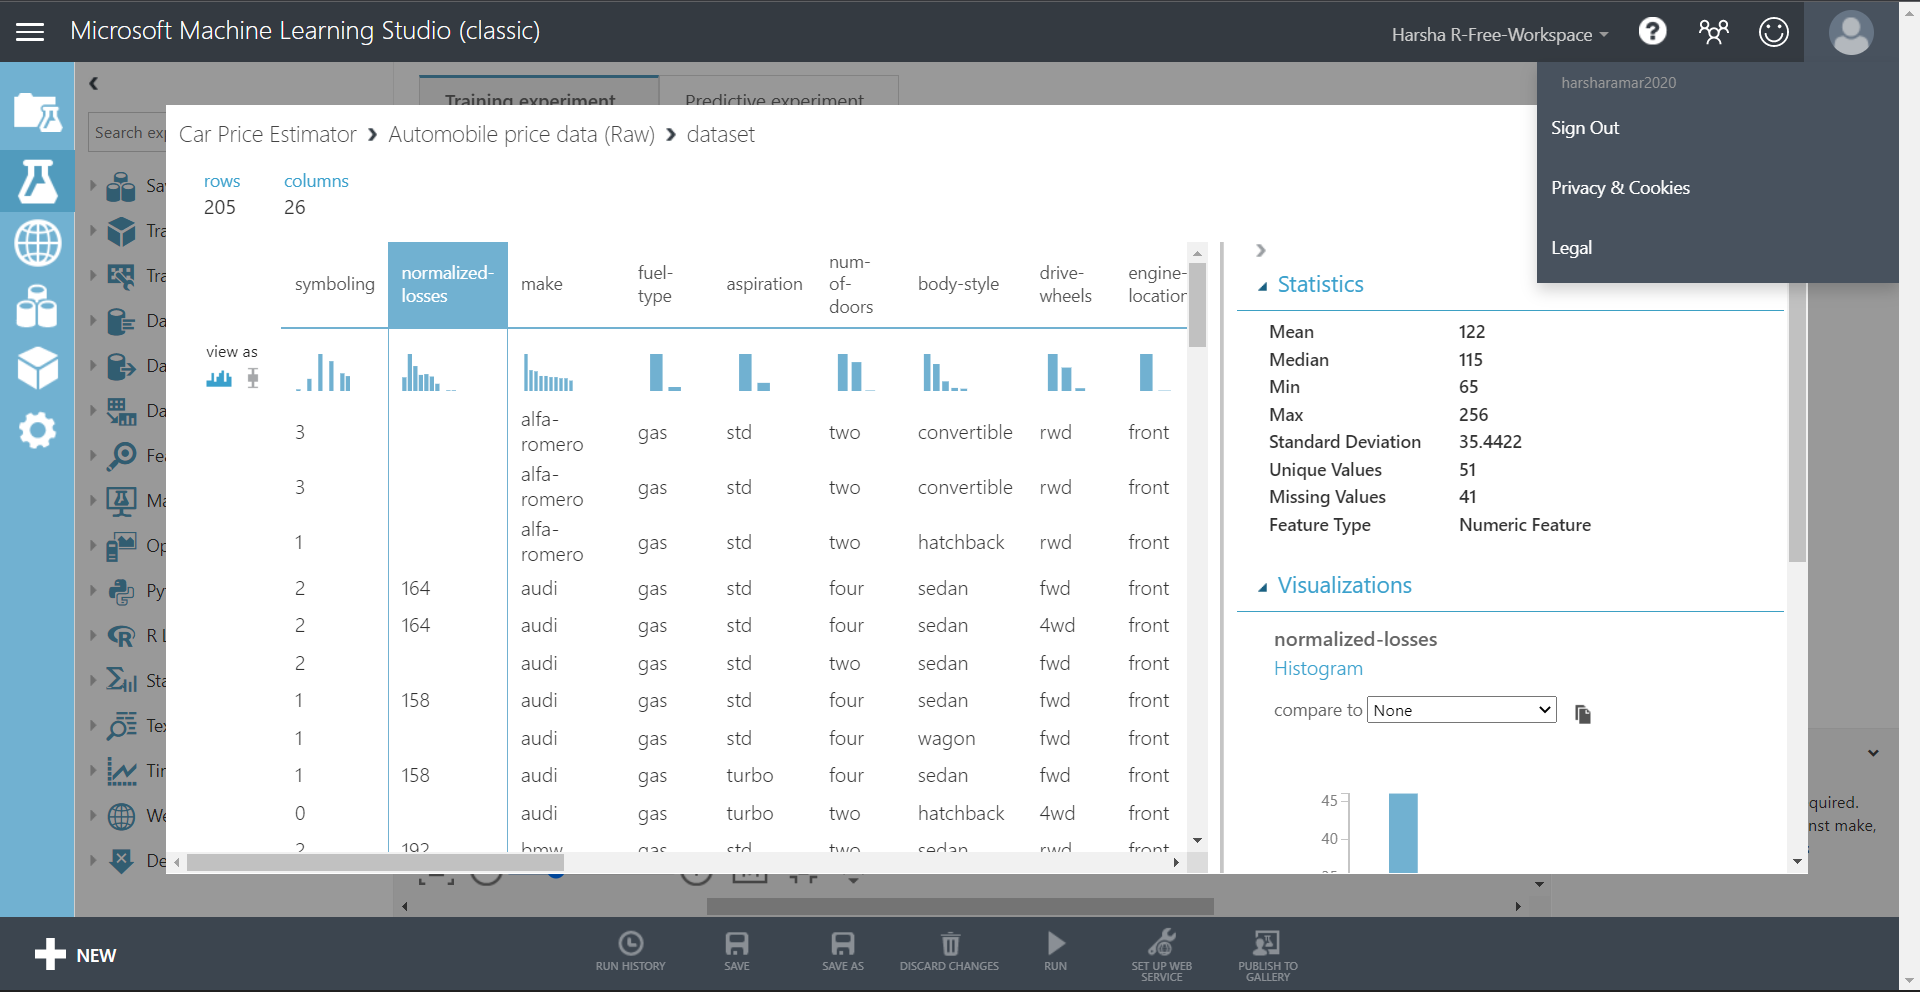Collapse the Visualizations section
The width and height of the screenshot is (1920, 992).
click(x=1263, y=587)
